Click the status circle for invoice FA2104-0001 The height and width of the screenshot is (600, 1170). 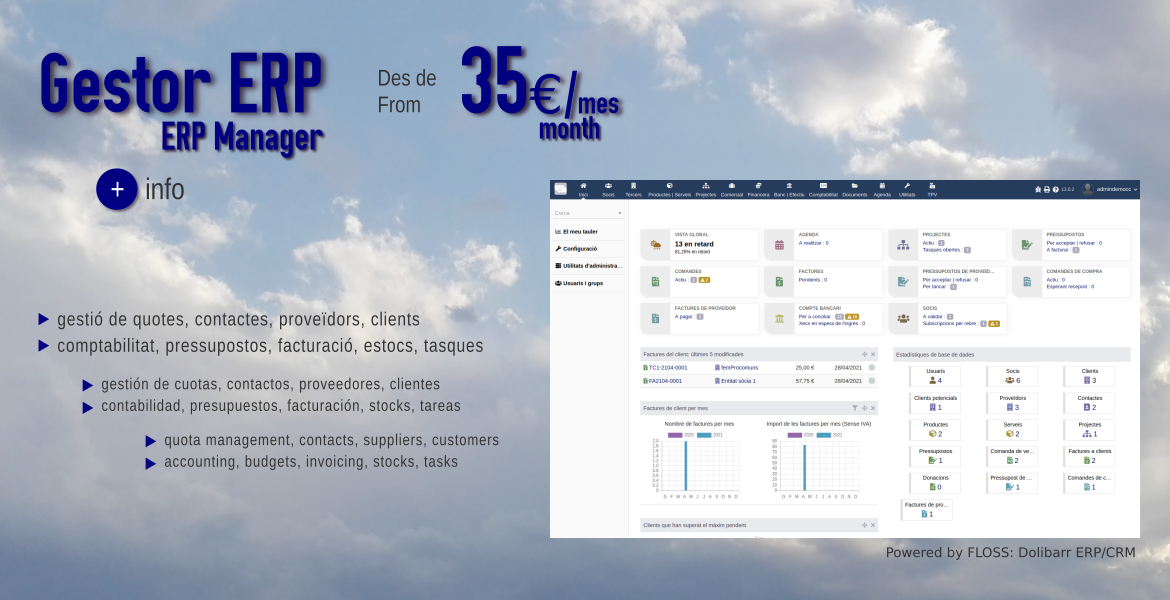(x=871, y=381)
